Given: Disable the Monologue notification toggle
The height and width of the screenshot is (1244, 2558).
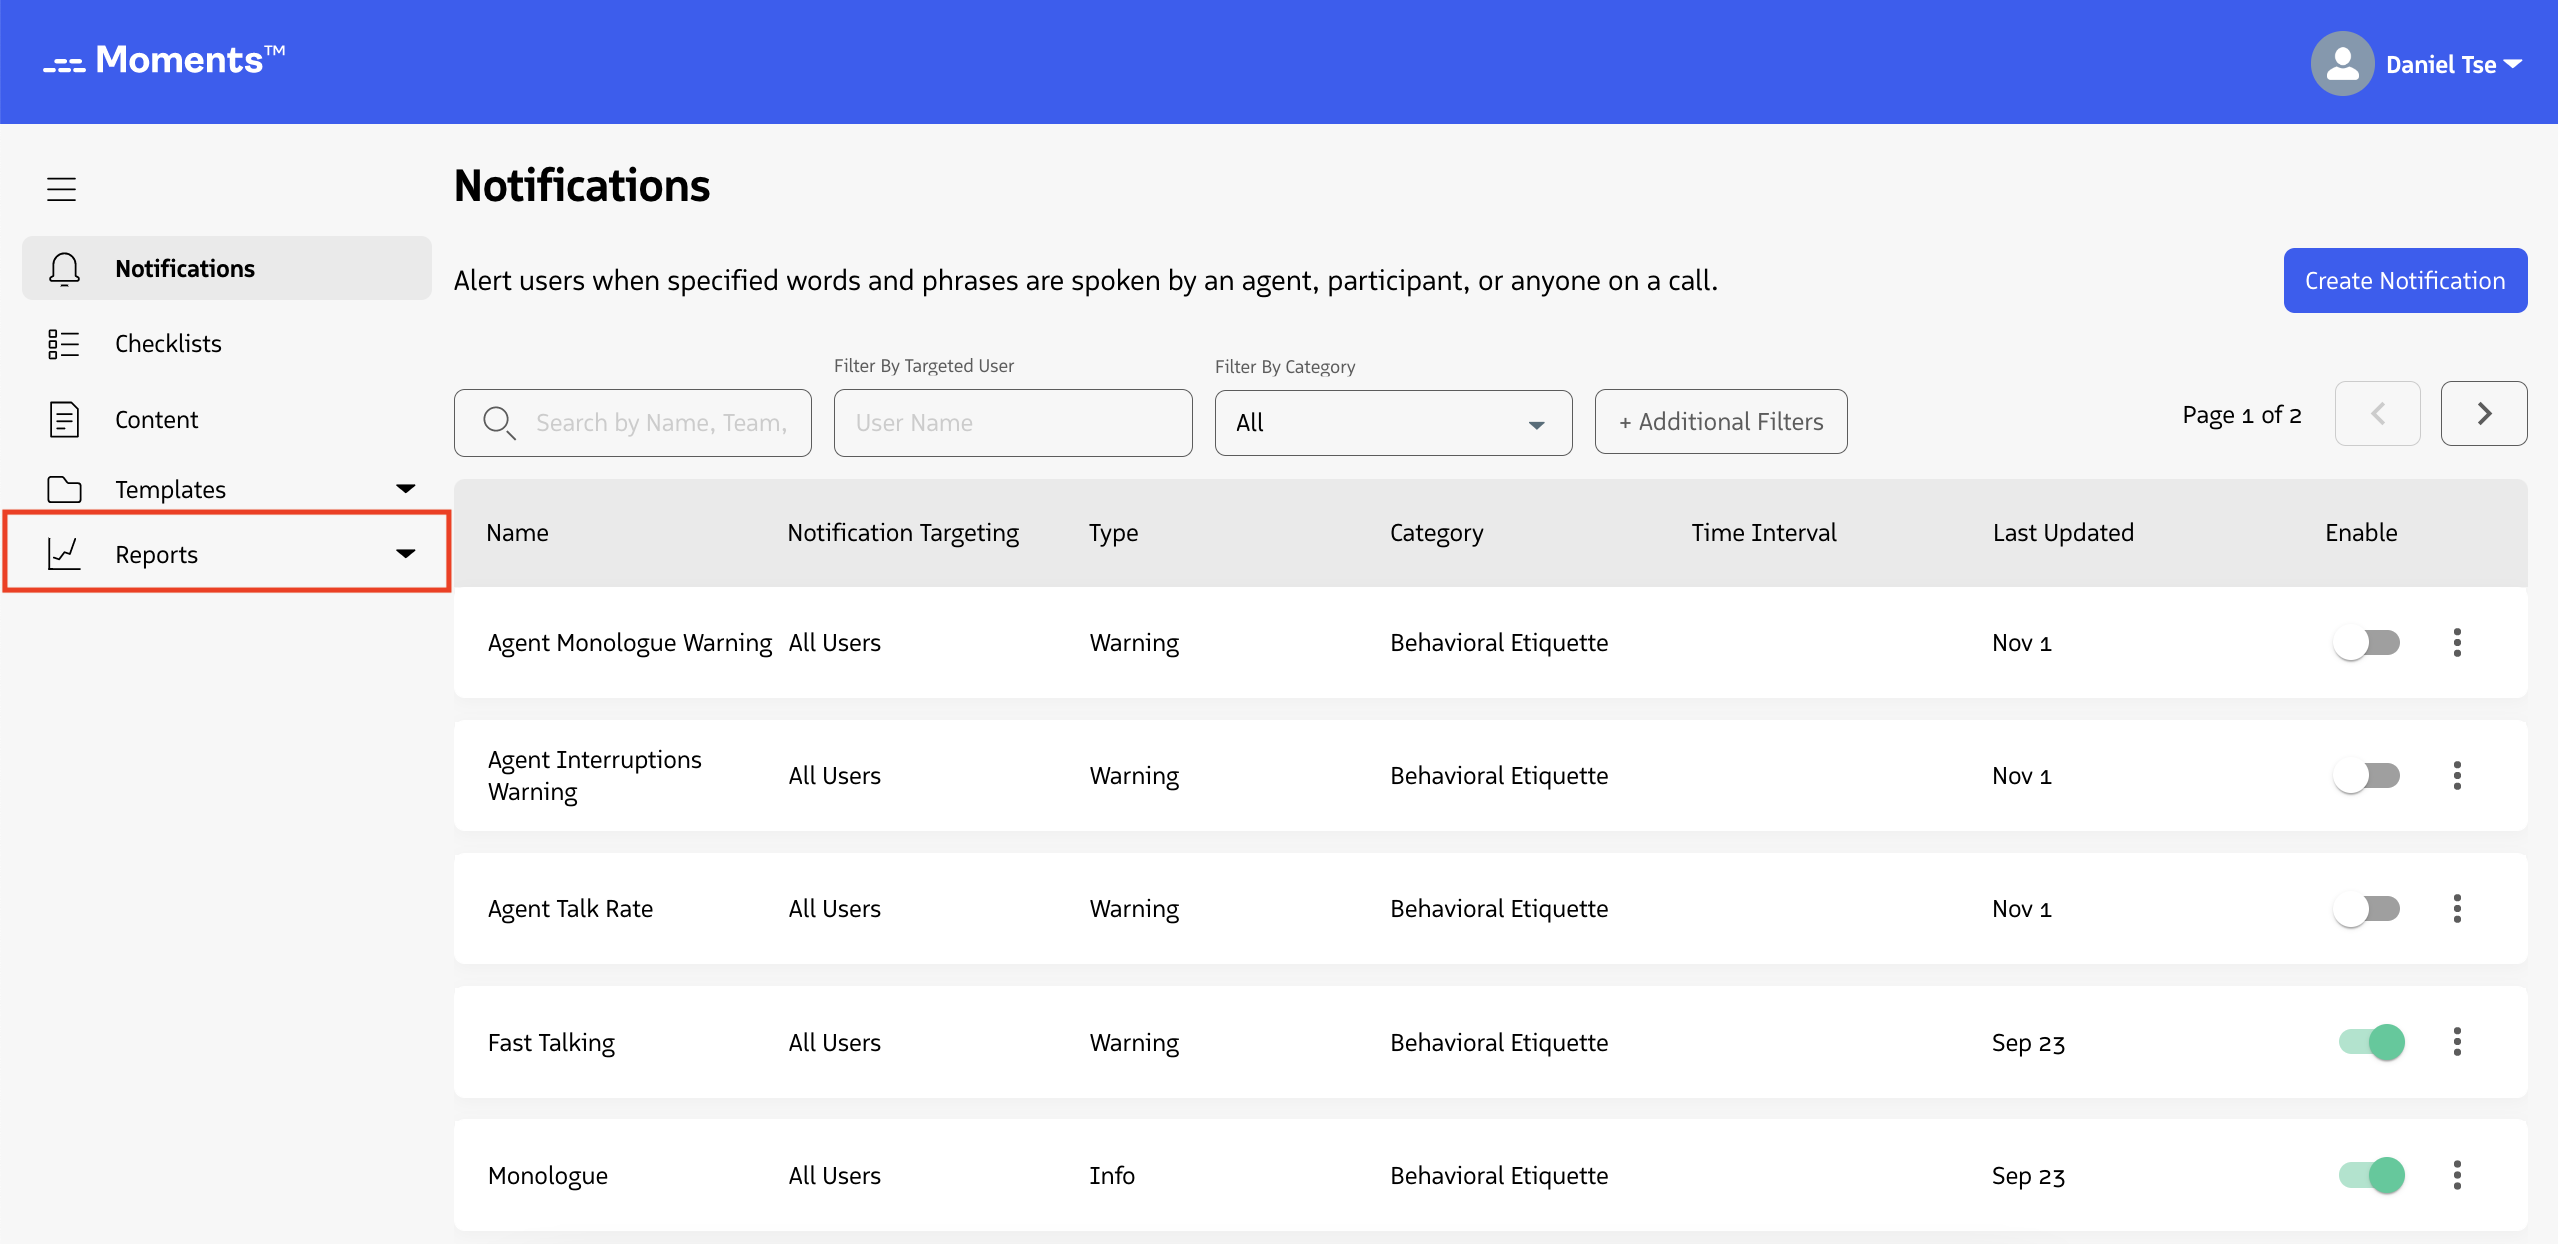Looking at the screenshot, I should tap(2372, 1175).
